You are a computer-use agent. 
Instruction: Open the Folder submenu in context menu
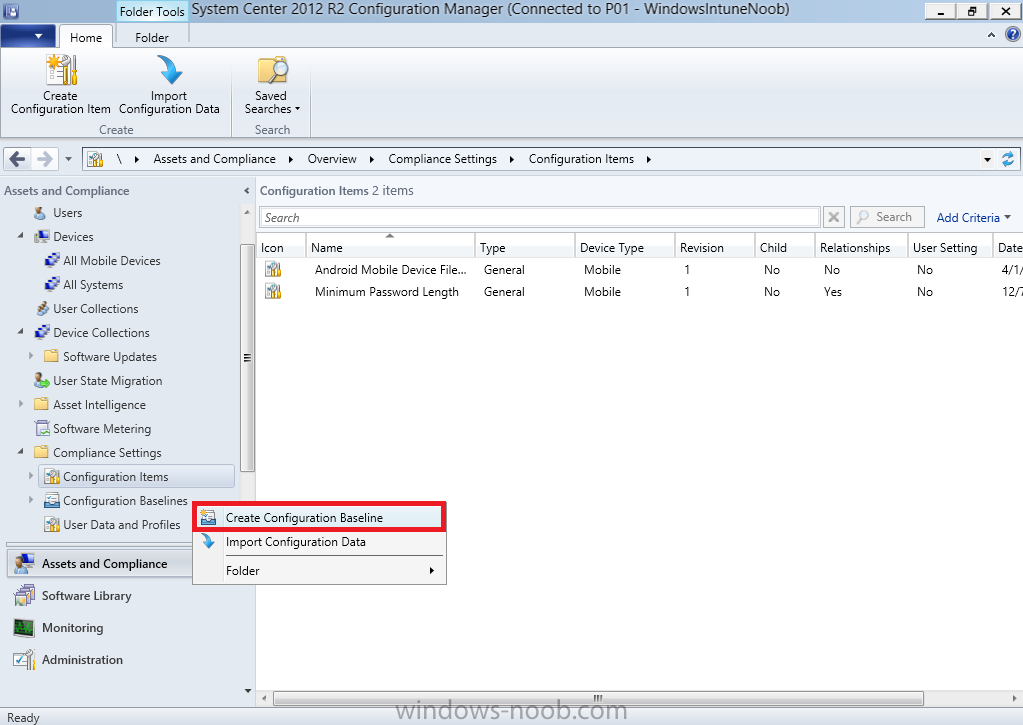point(320,571)
